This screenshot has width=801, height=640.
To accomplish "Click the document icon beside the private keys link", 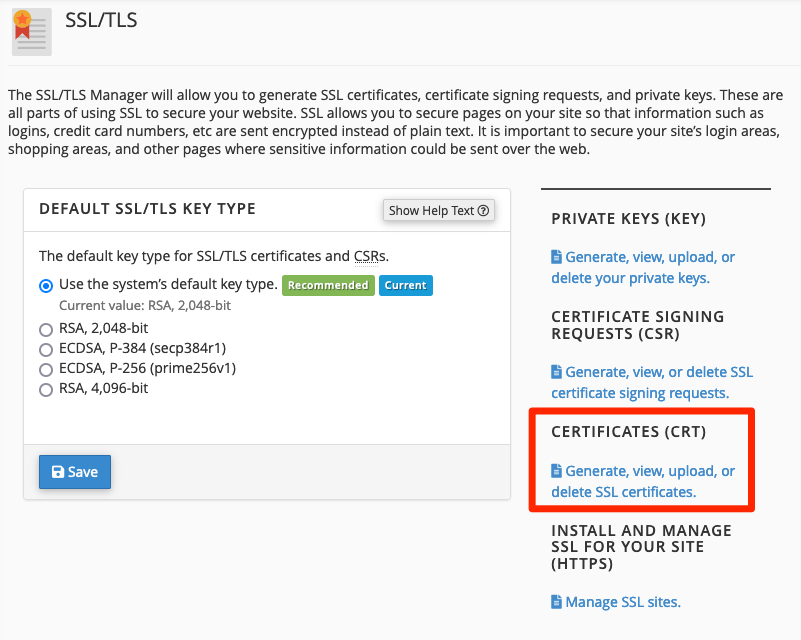I will (x=557, y=257).
